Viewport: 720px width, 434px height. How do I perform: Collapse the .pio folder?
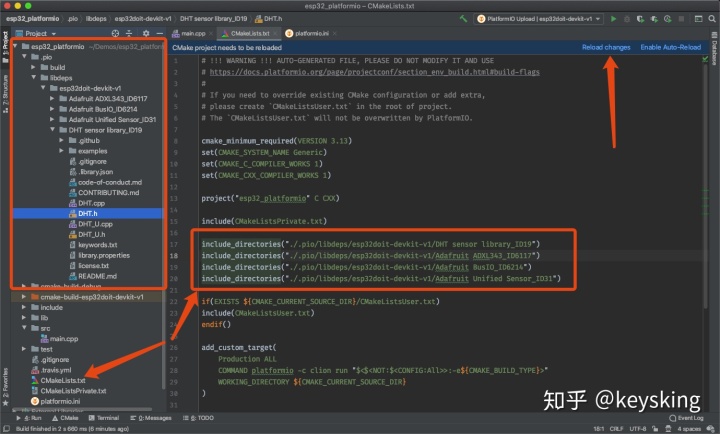click(x=24, y=57)
